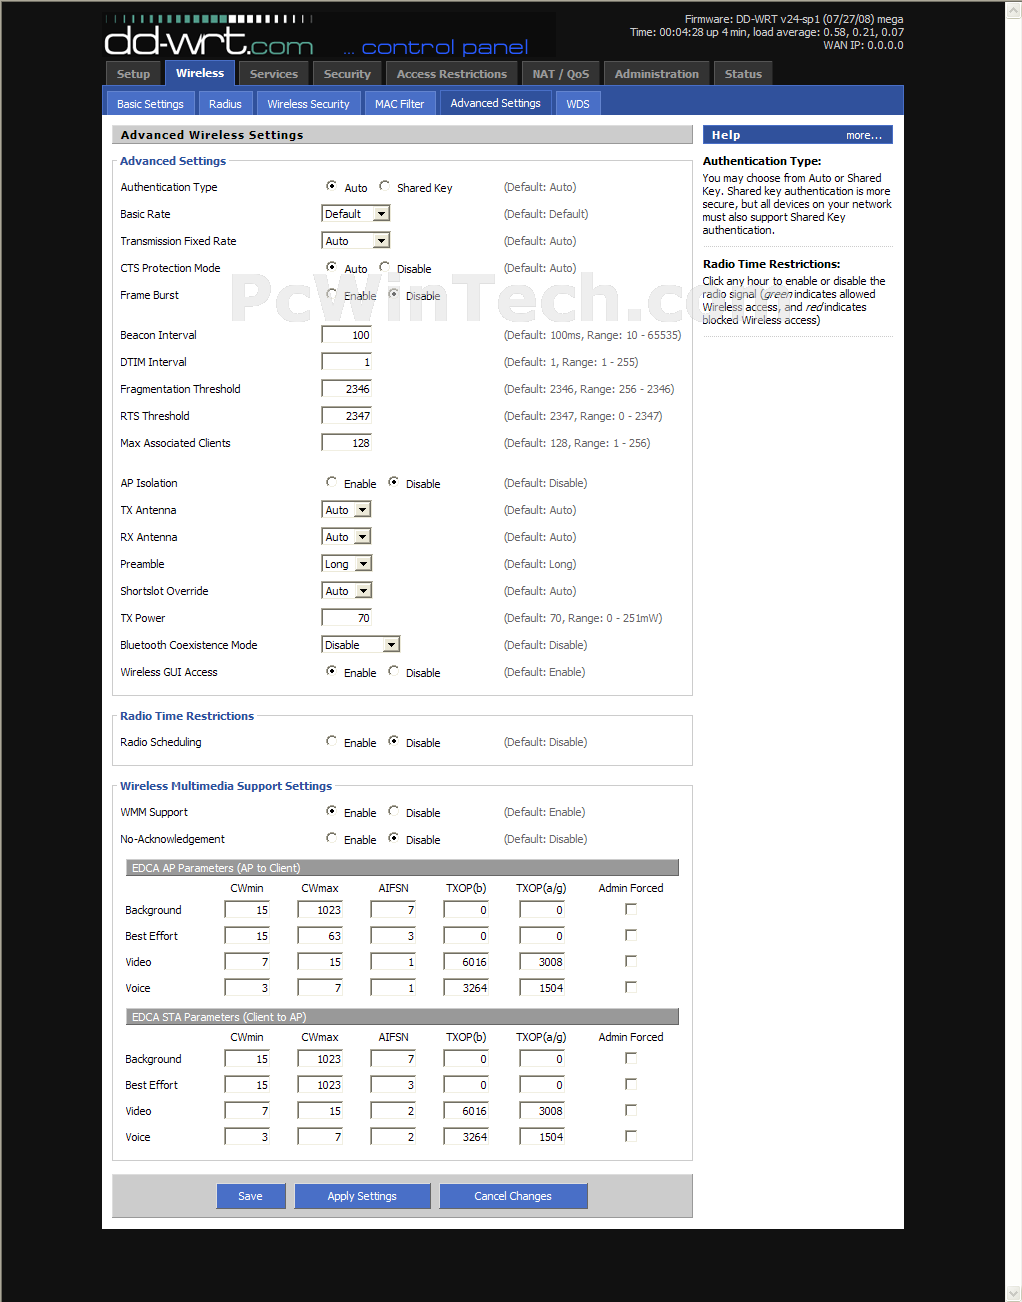1022x1302 pixels.
Task: Switch to Basic Settings sub-tab
Action: click(x=150, y=104)
